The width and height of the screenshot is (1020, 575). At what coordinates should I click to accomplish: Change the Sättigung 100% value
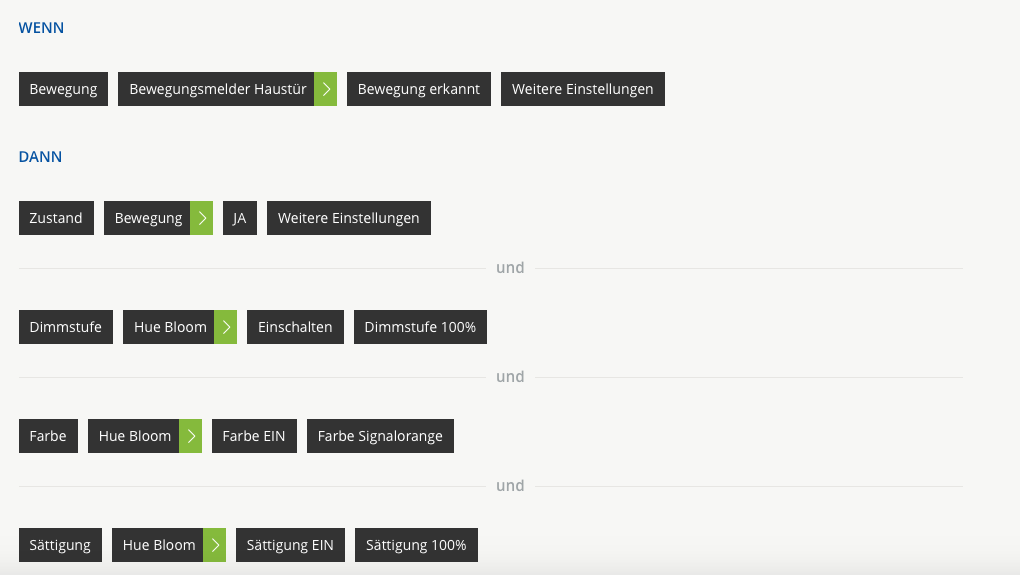tap(416, 545)
